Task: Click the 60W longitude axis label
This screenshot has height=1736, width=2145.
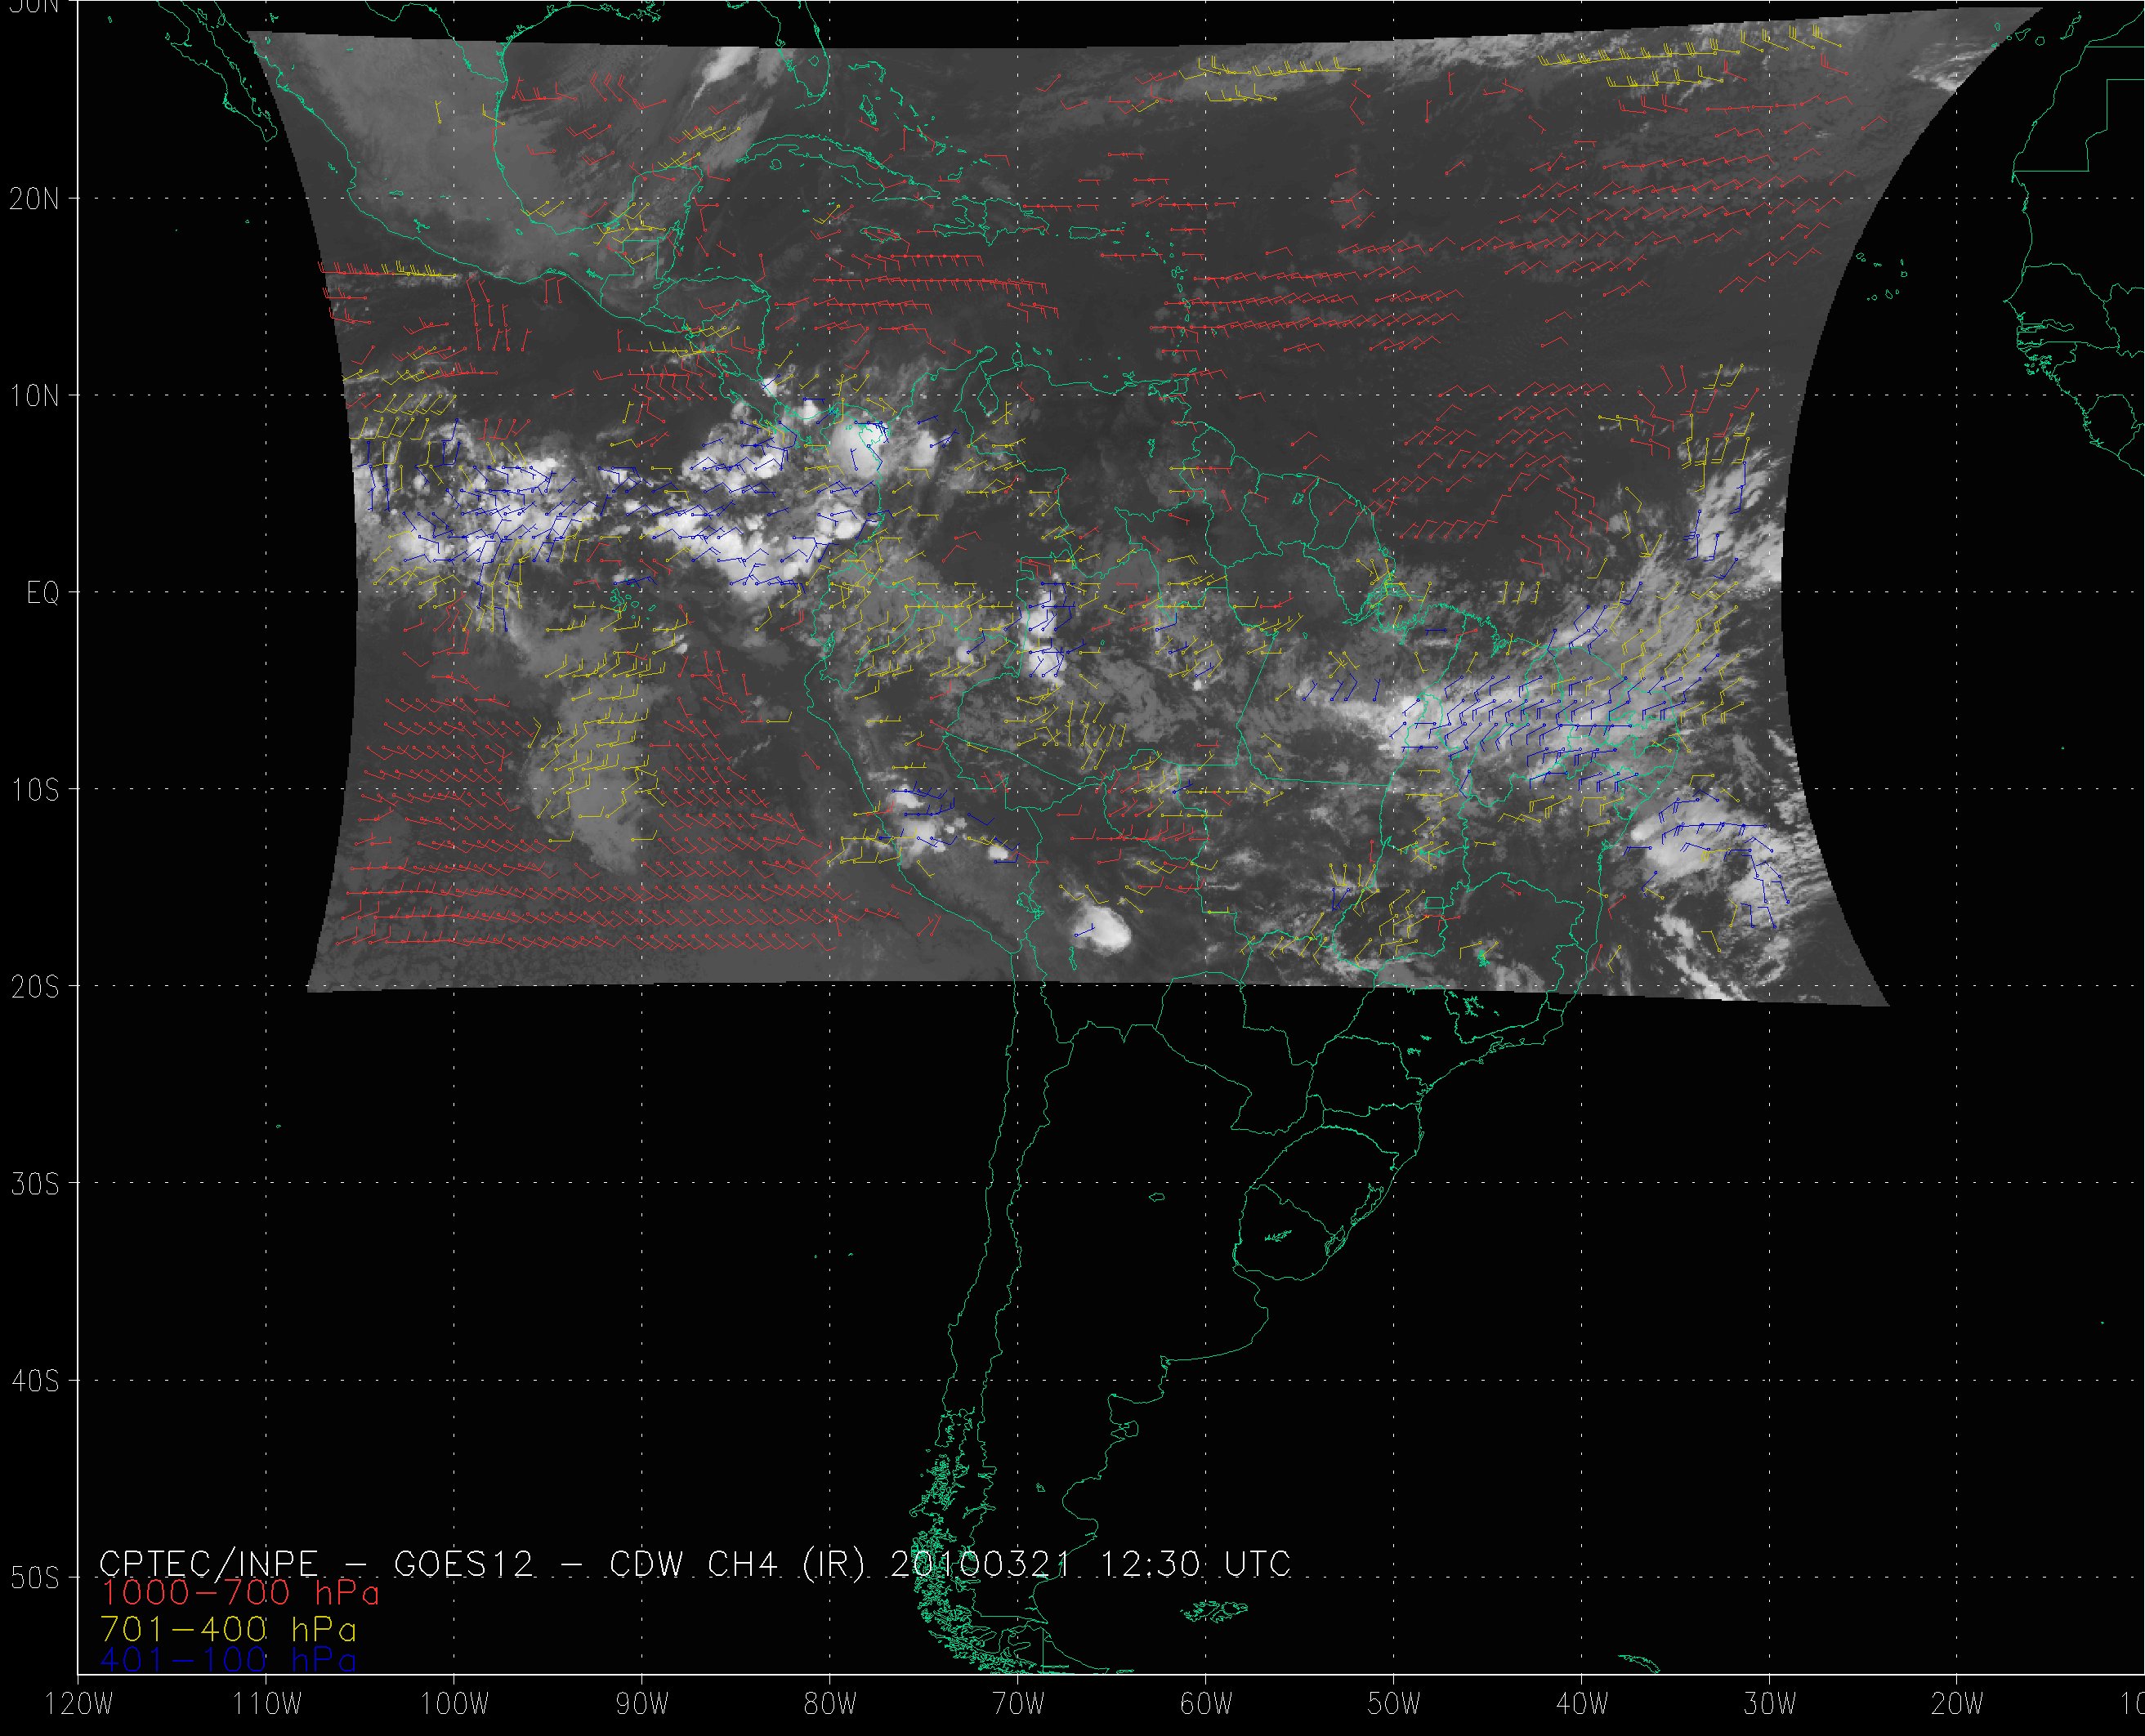Action: coord(1206,1704)
